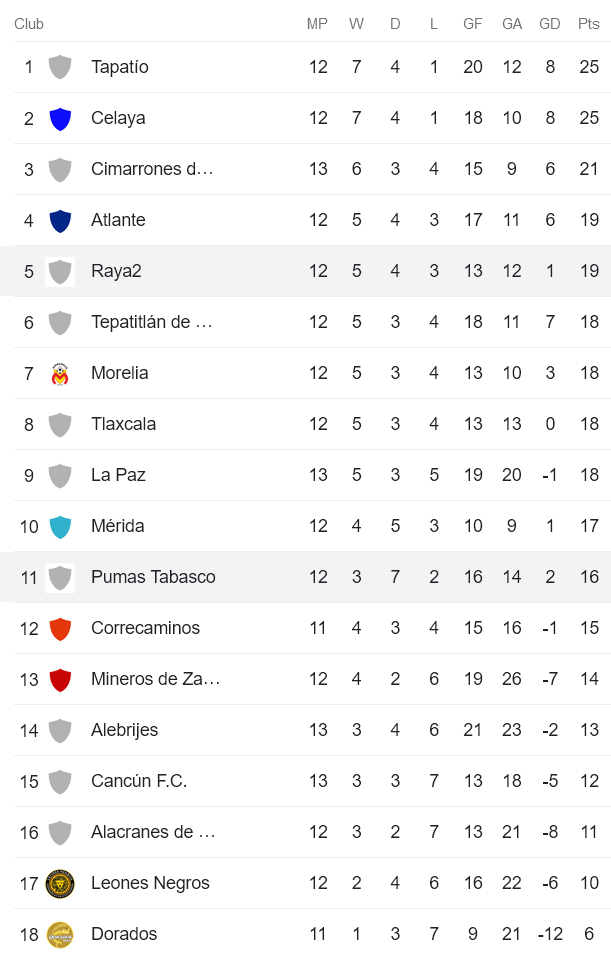Screen dimensions: 611x965
Task: Click the Raya2 crest placeholder
Action: click(60, 271)
